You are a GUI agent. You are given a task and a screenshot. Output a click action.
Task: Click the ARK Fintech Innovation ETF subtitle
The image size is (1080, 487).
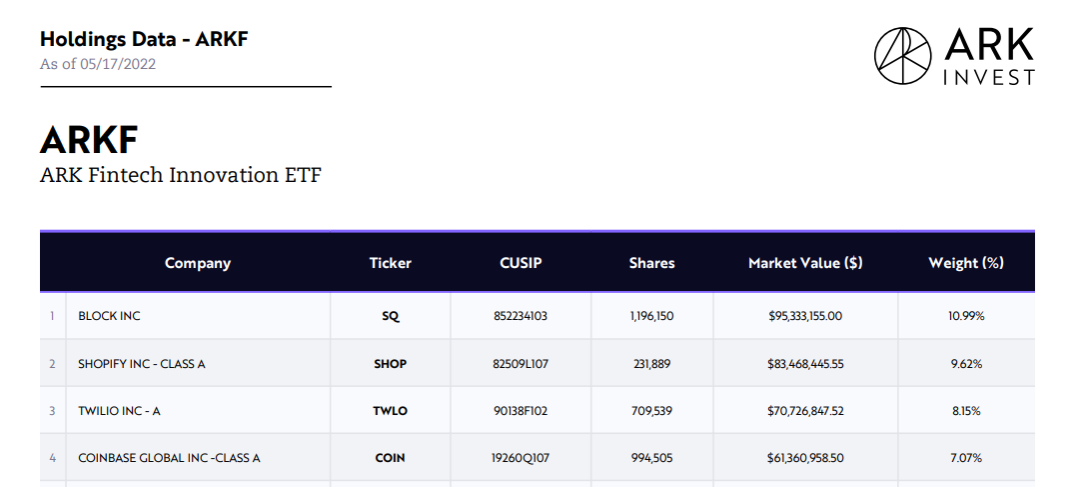[181, 175]
